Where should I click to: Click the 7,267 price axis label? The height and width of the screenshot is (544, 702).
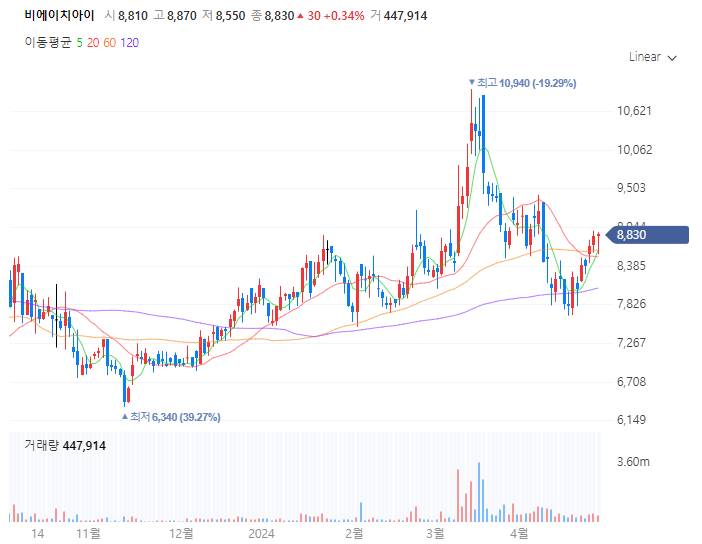632,343
